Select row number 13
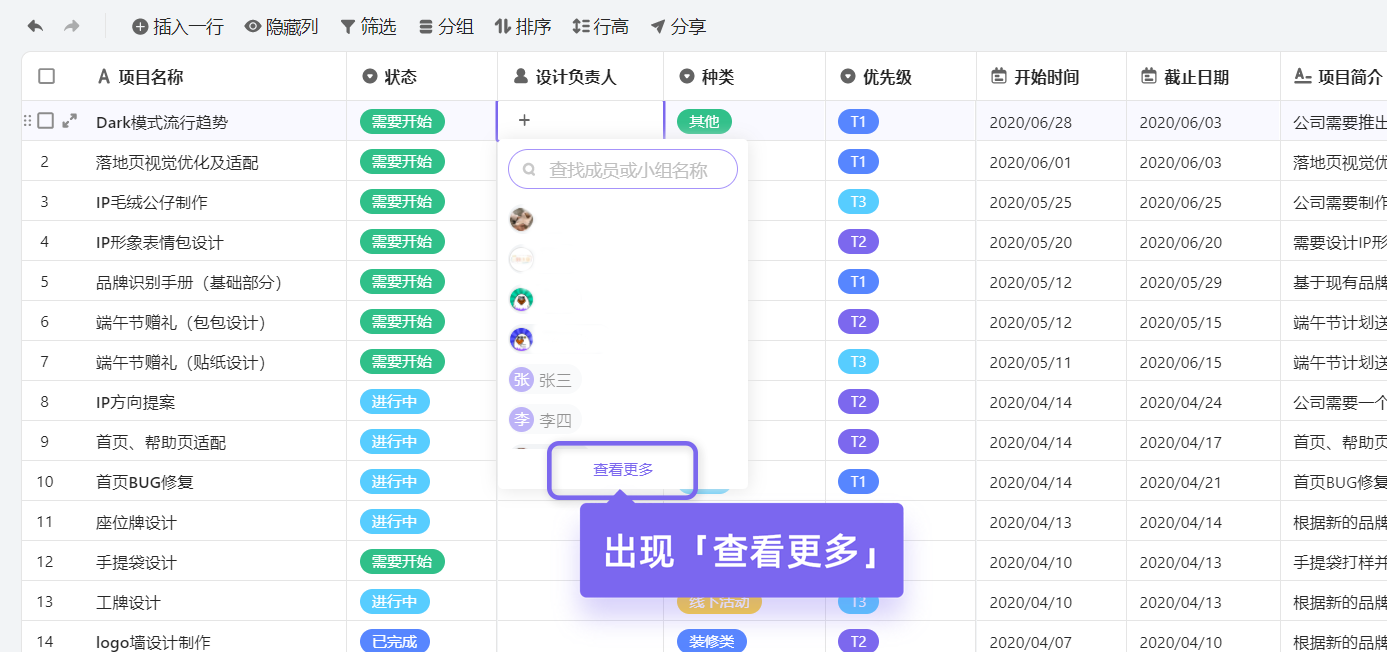 [x=44, y=601]
